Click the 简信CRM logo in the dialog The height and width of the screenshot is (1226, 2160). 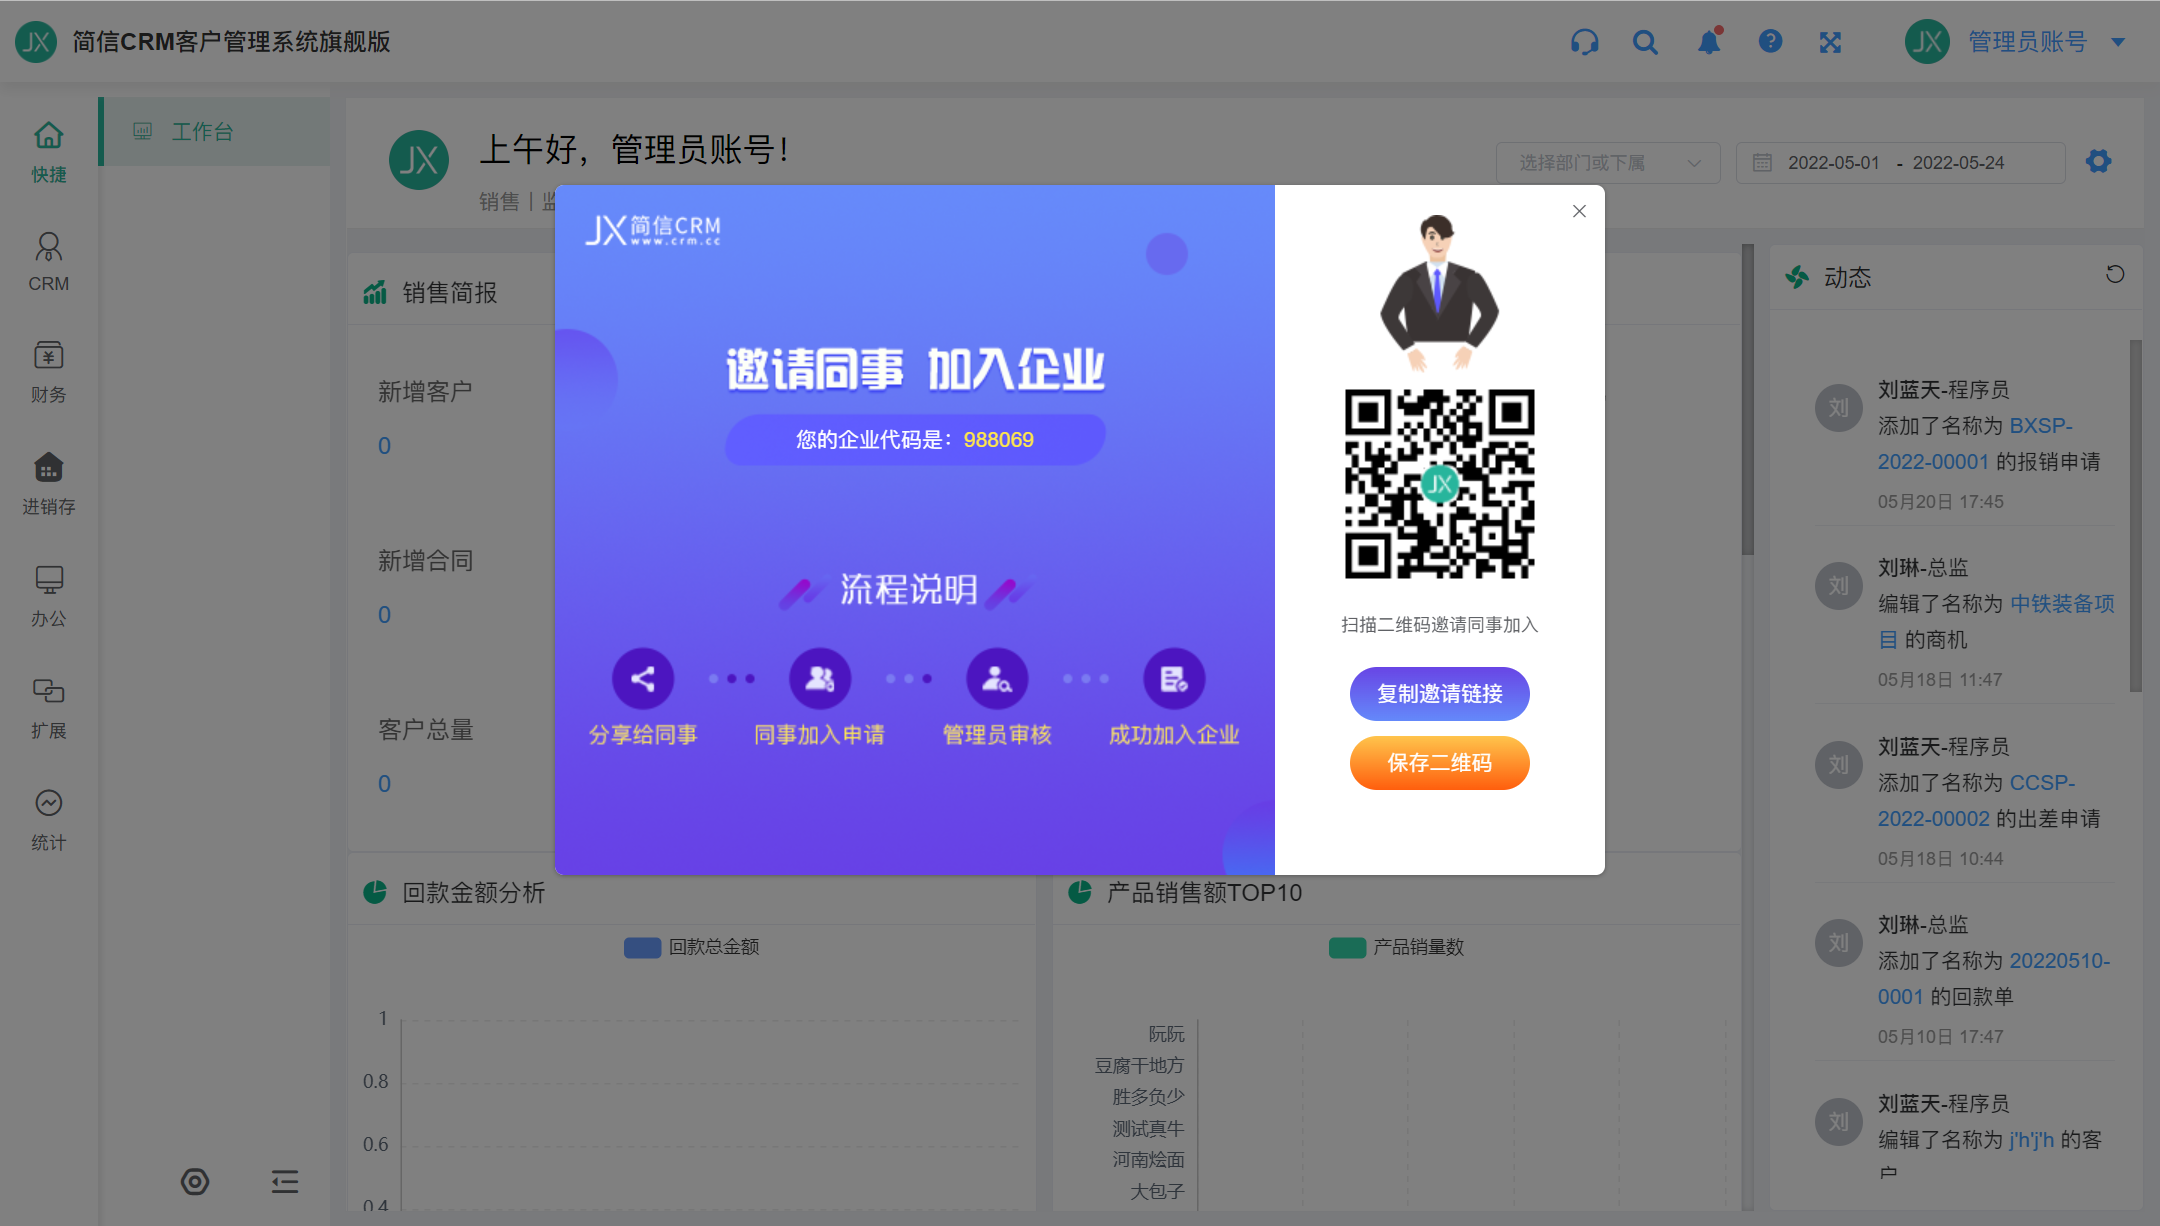tap(653, 230)
